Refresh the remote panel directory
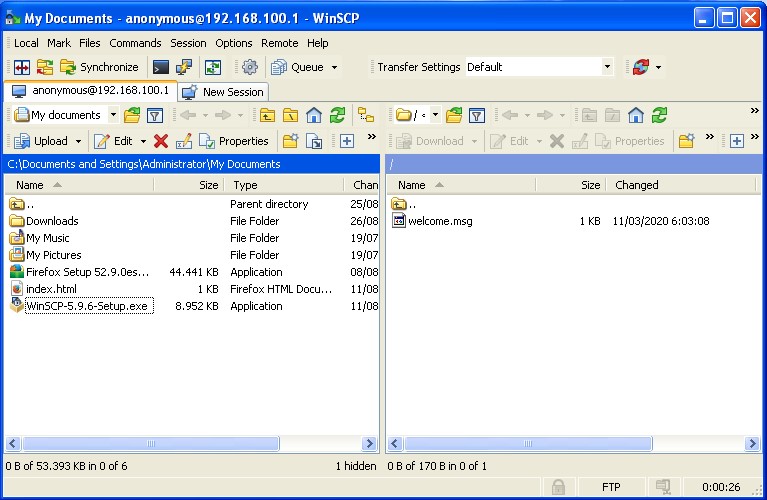The width and height of the screenshot is (767, 500). click(x=659, y=115)
